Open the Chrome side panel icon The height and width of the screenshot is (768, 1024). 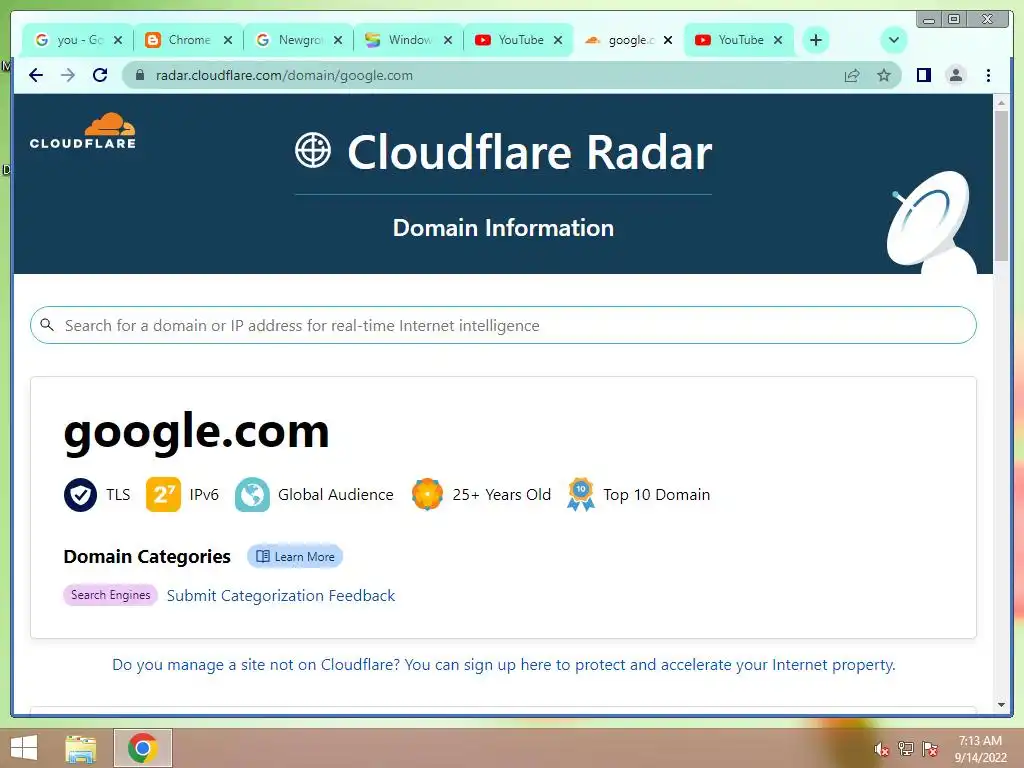pos(923,75)
